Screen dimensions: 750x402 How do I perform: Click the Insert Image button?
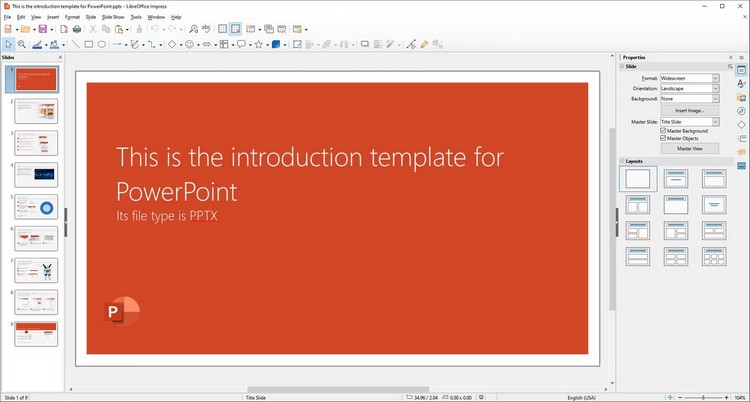tap(689, 111)
